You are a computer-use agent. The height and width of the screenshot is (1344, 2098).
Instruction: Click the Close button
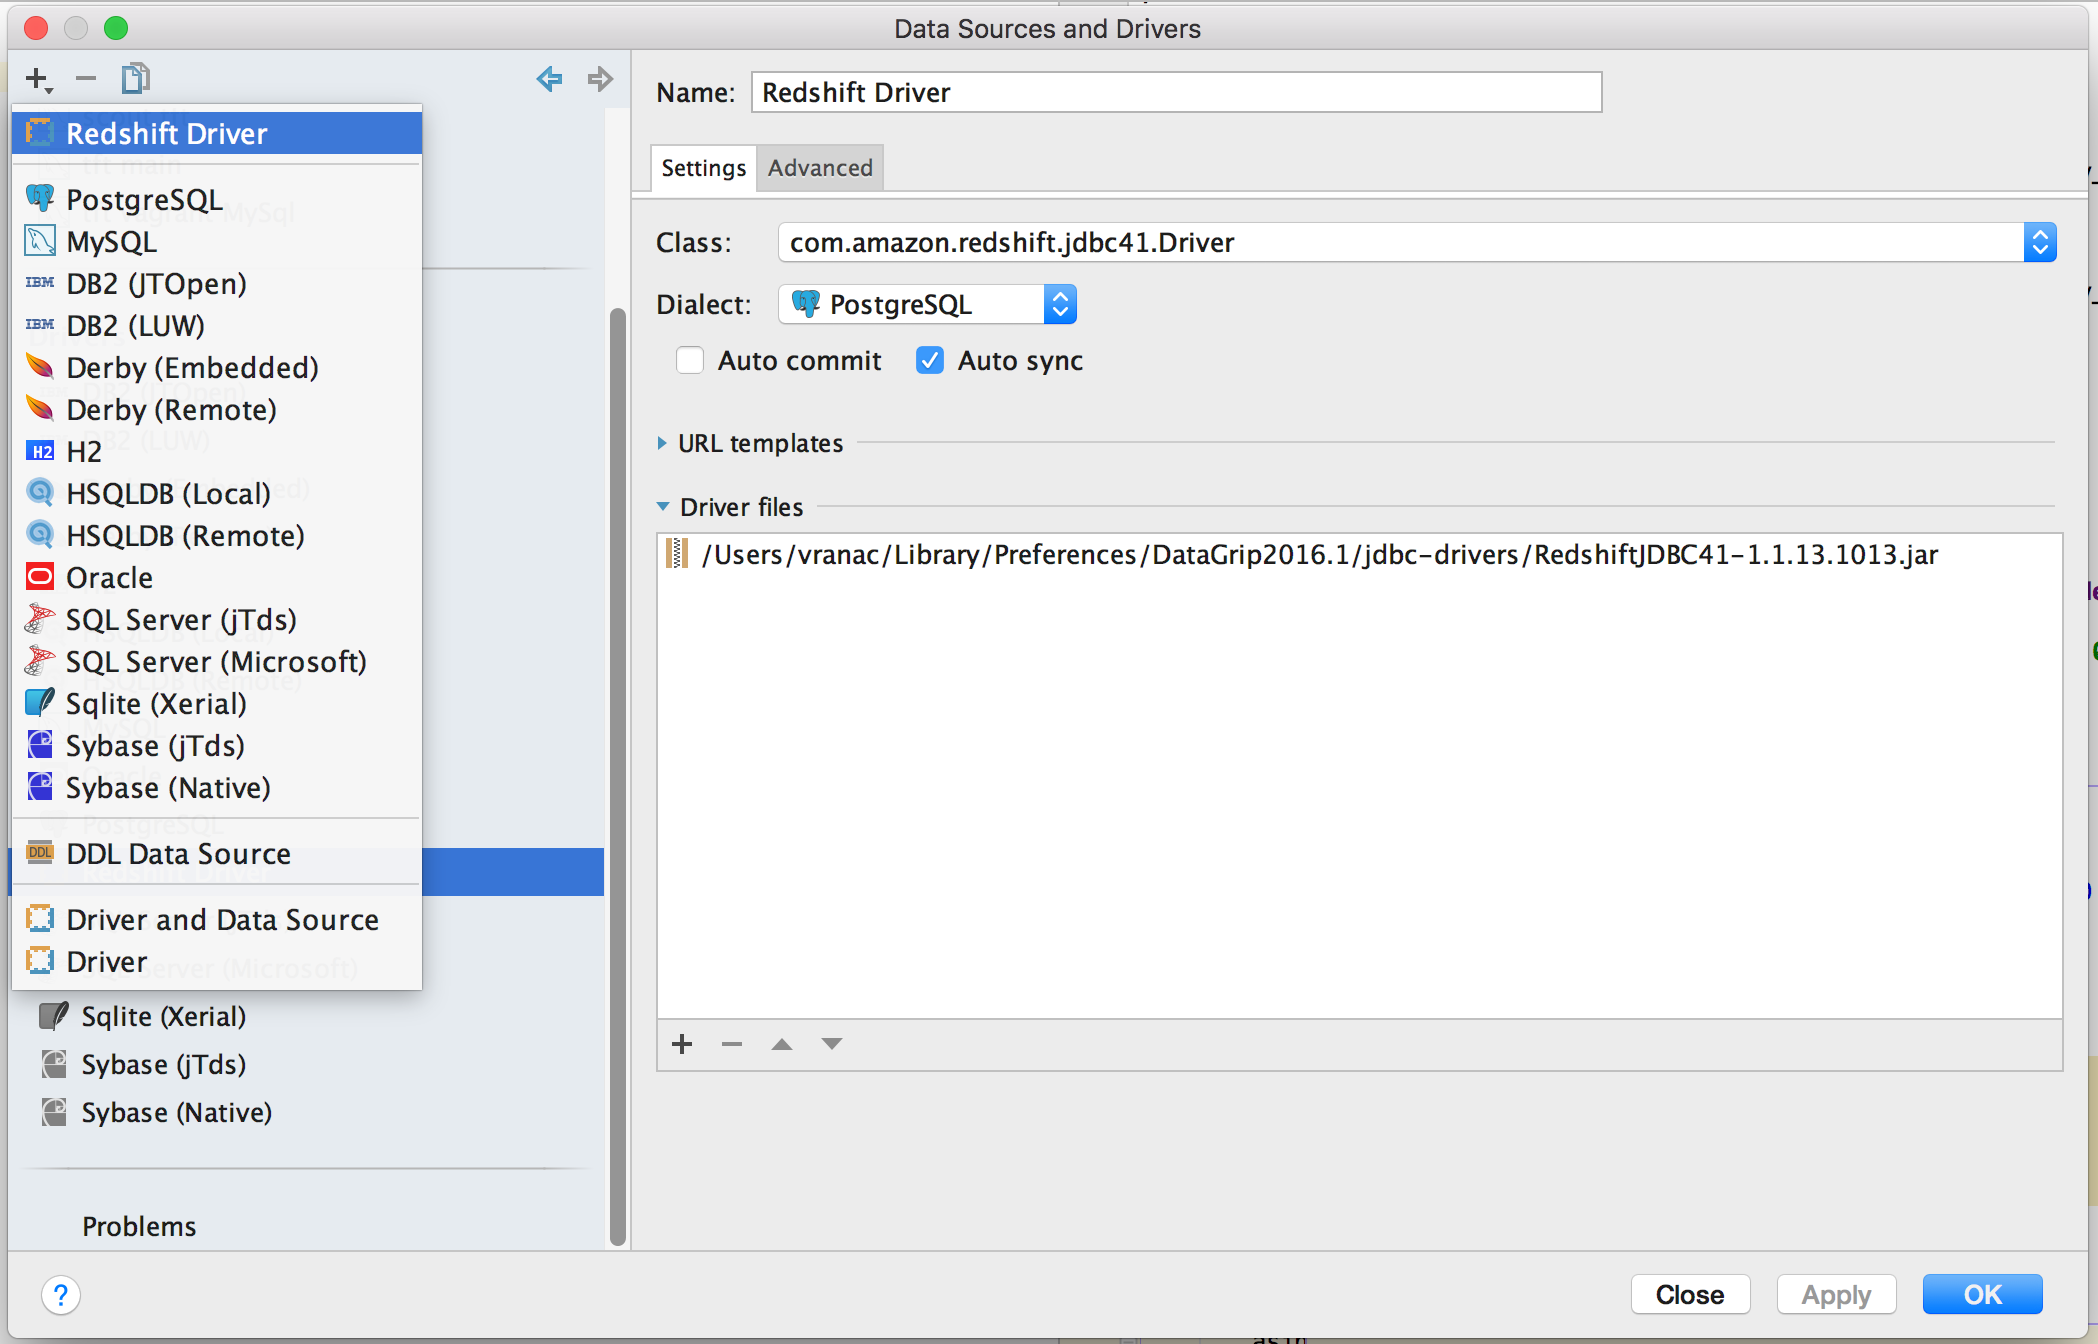[1690, 1295]
